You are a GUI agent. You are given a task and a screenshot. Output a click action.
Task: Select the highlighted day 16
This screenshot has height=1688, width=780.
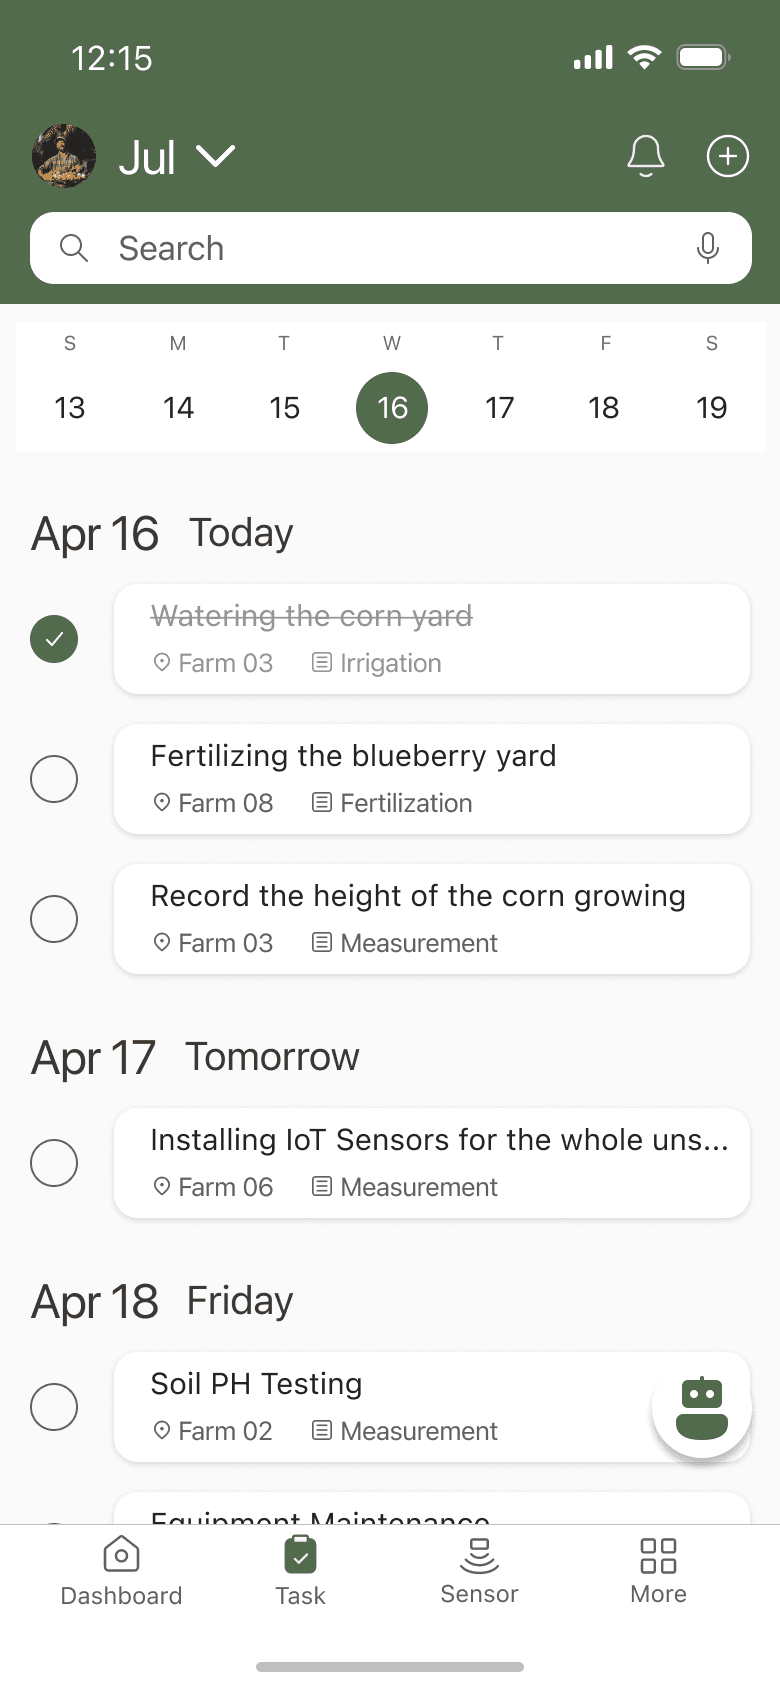coord(392,408)
